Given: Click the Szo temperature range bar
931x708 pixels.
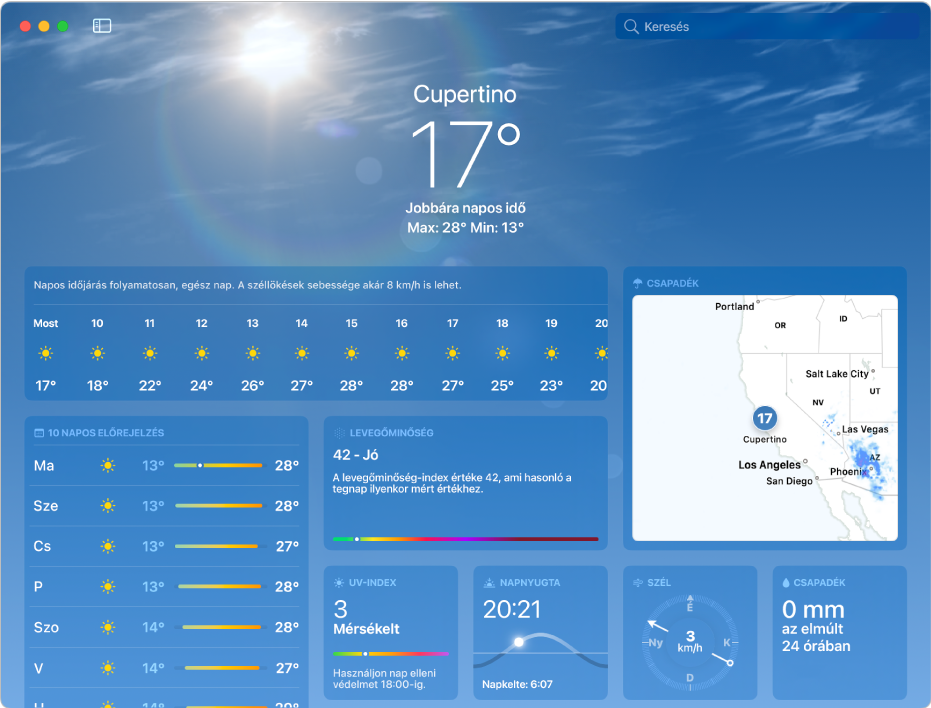Looking at the screenshot, I should pyautogui.click(x=221, y=627).
